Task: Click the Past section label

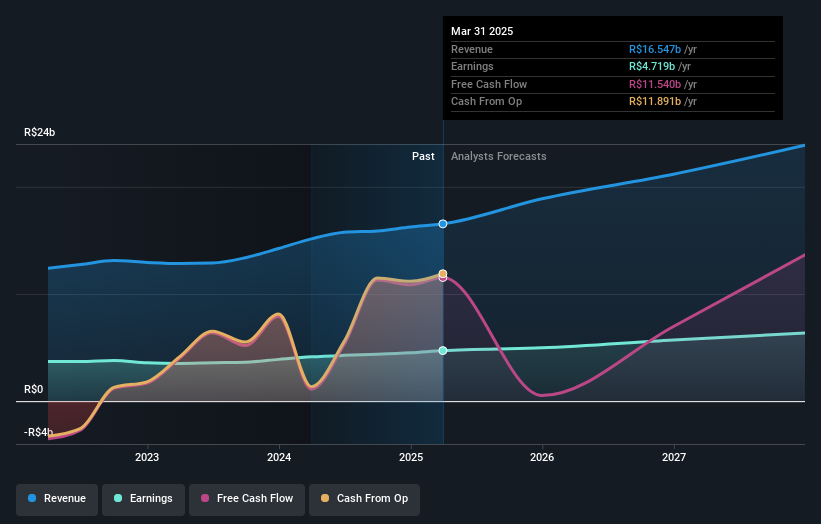Action: pyautogui.click(x=423, y=157)
